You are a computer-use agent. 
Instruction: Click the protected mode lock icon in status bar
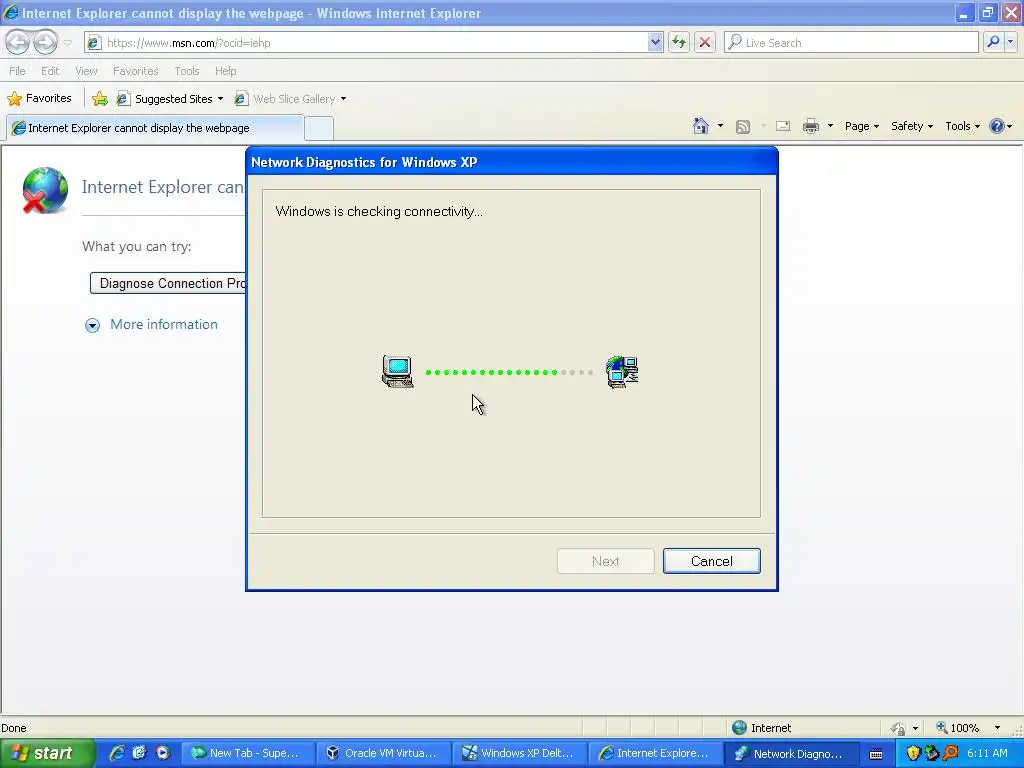pyautogui.click(x=899, y=728)
